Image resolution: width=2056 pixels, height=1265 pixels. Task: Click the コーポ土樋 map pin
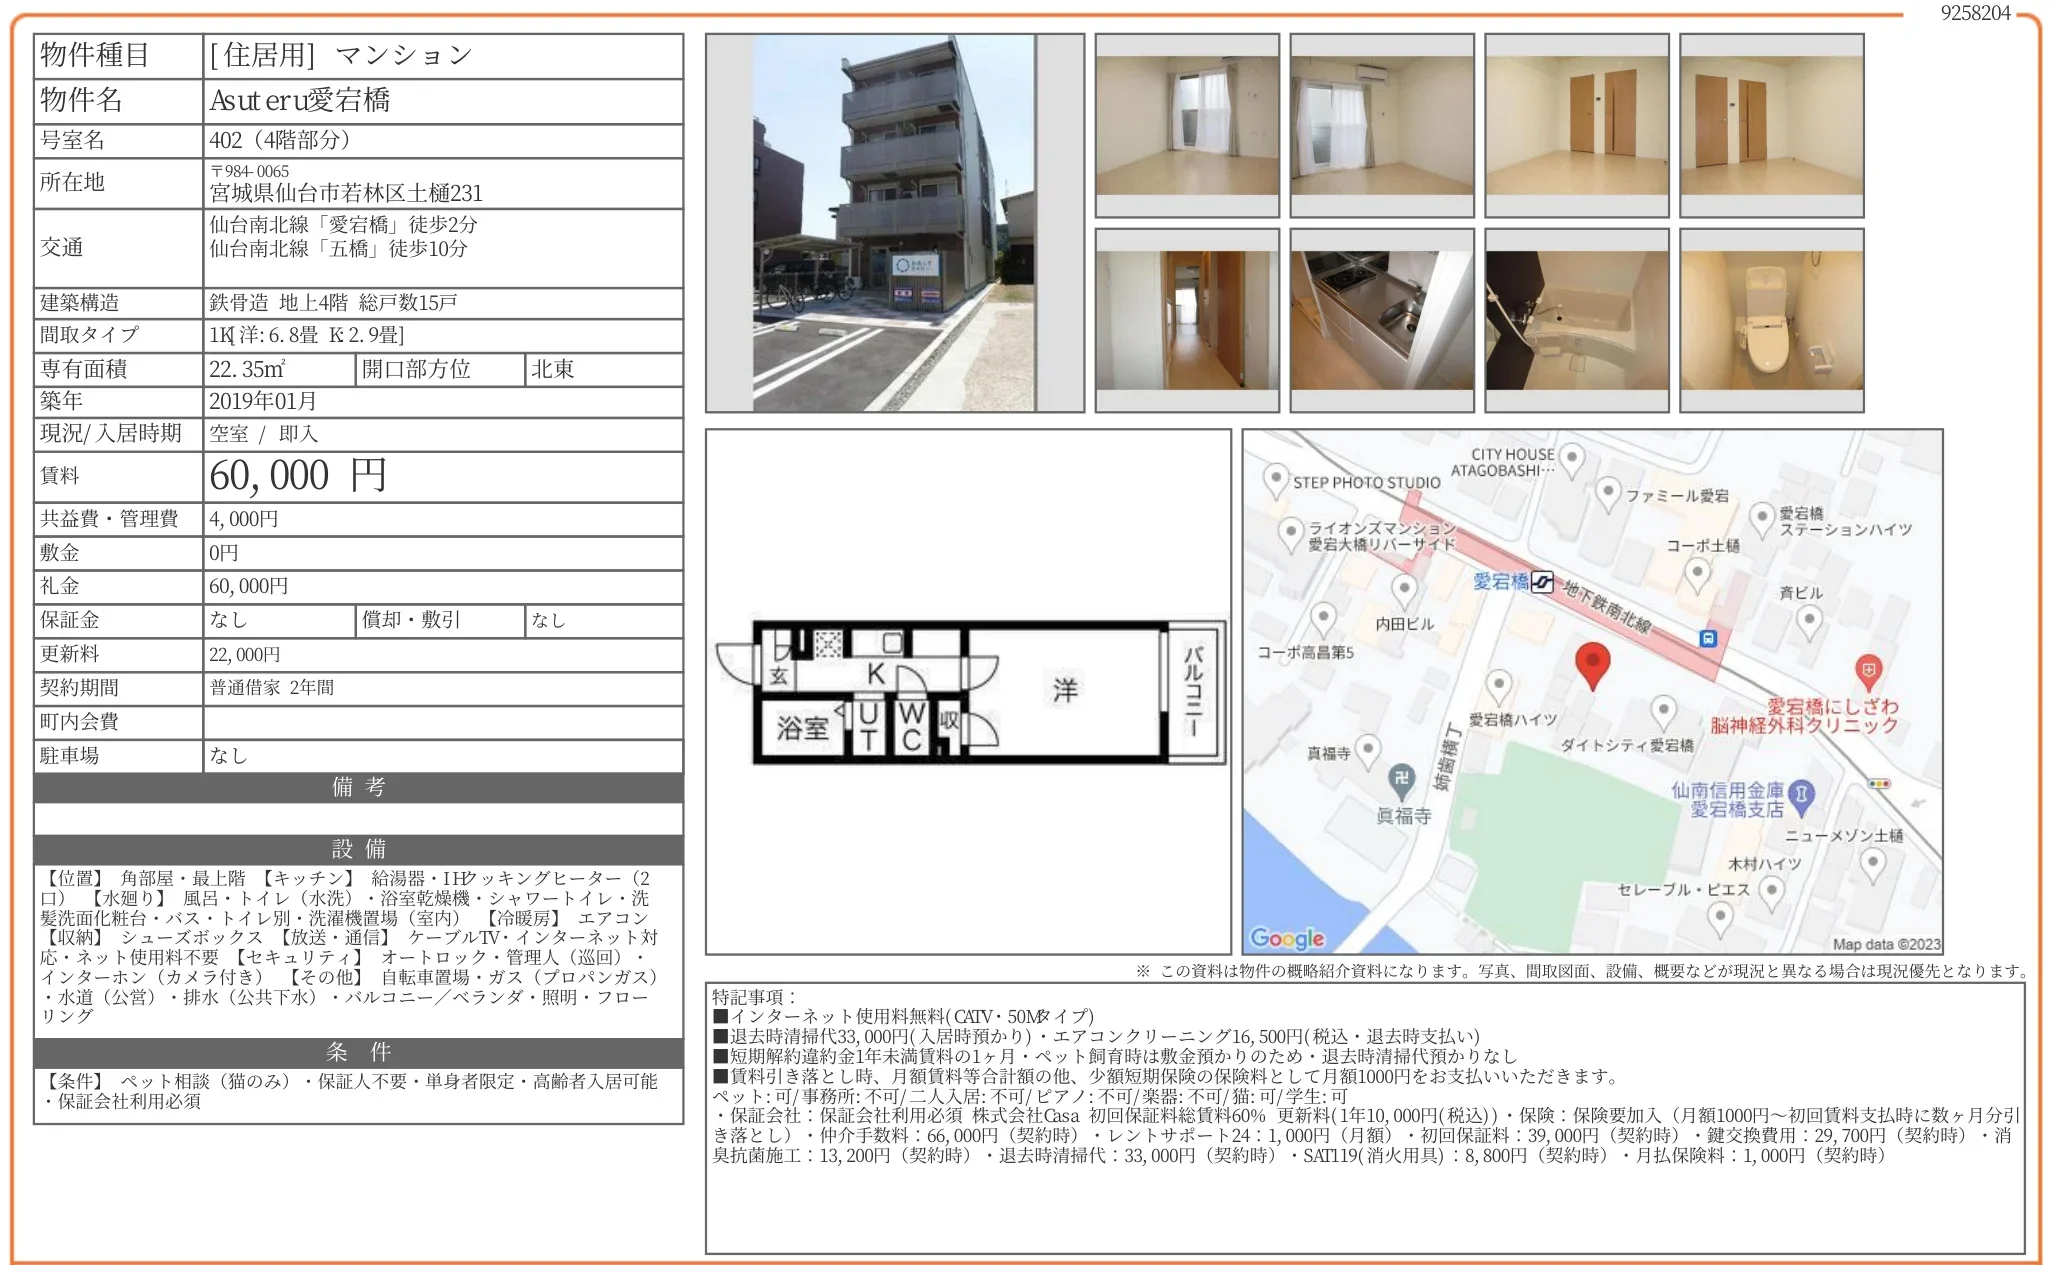tap(1697, 574)
